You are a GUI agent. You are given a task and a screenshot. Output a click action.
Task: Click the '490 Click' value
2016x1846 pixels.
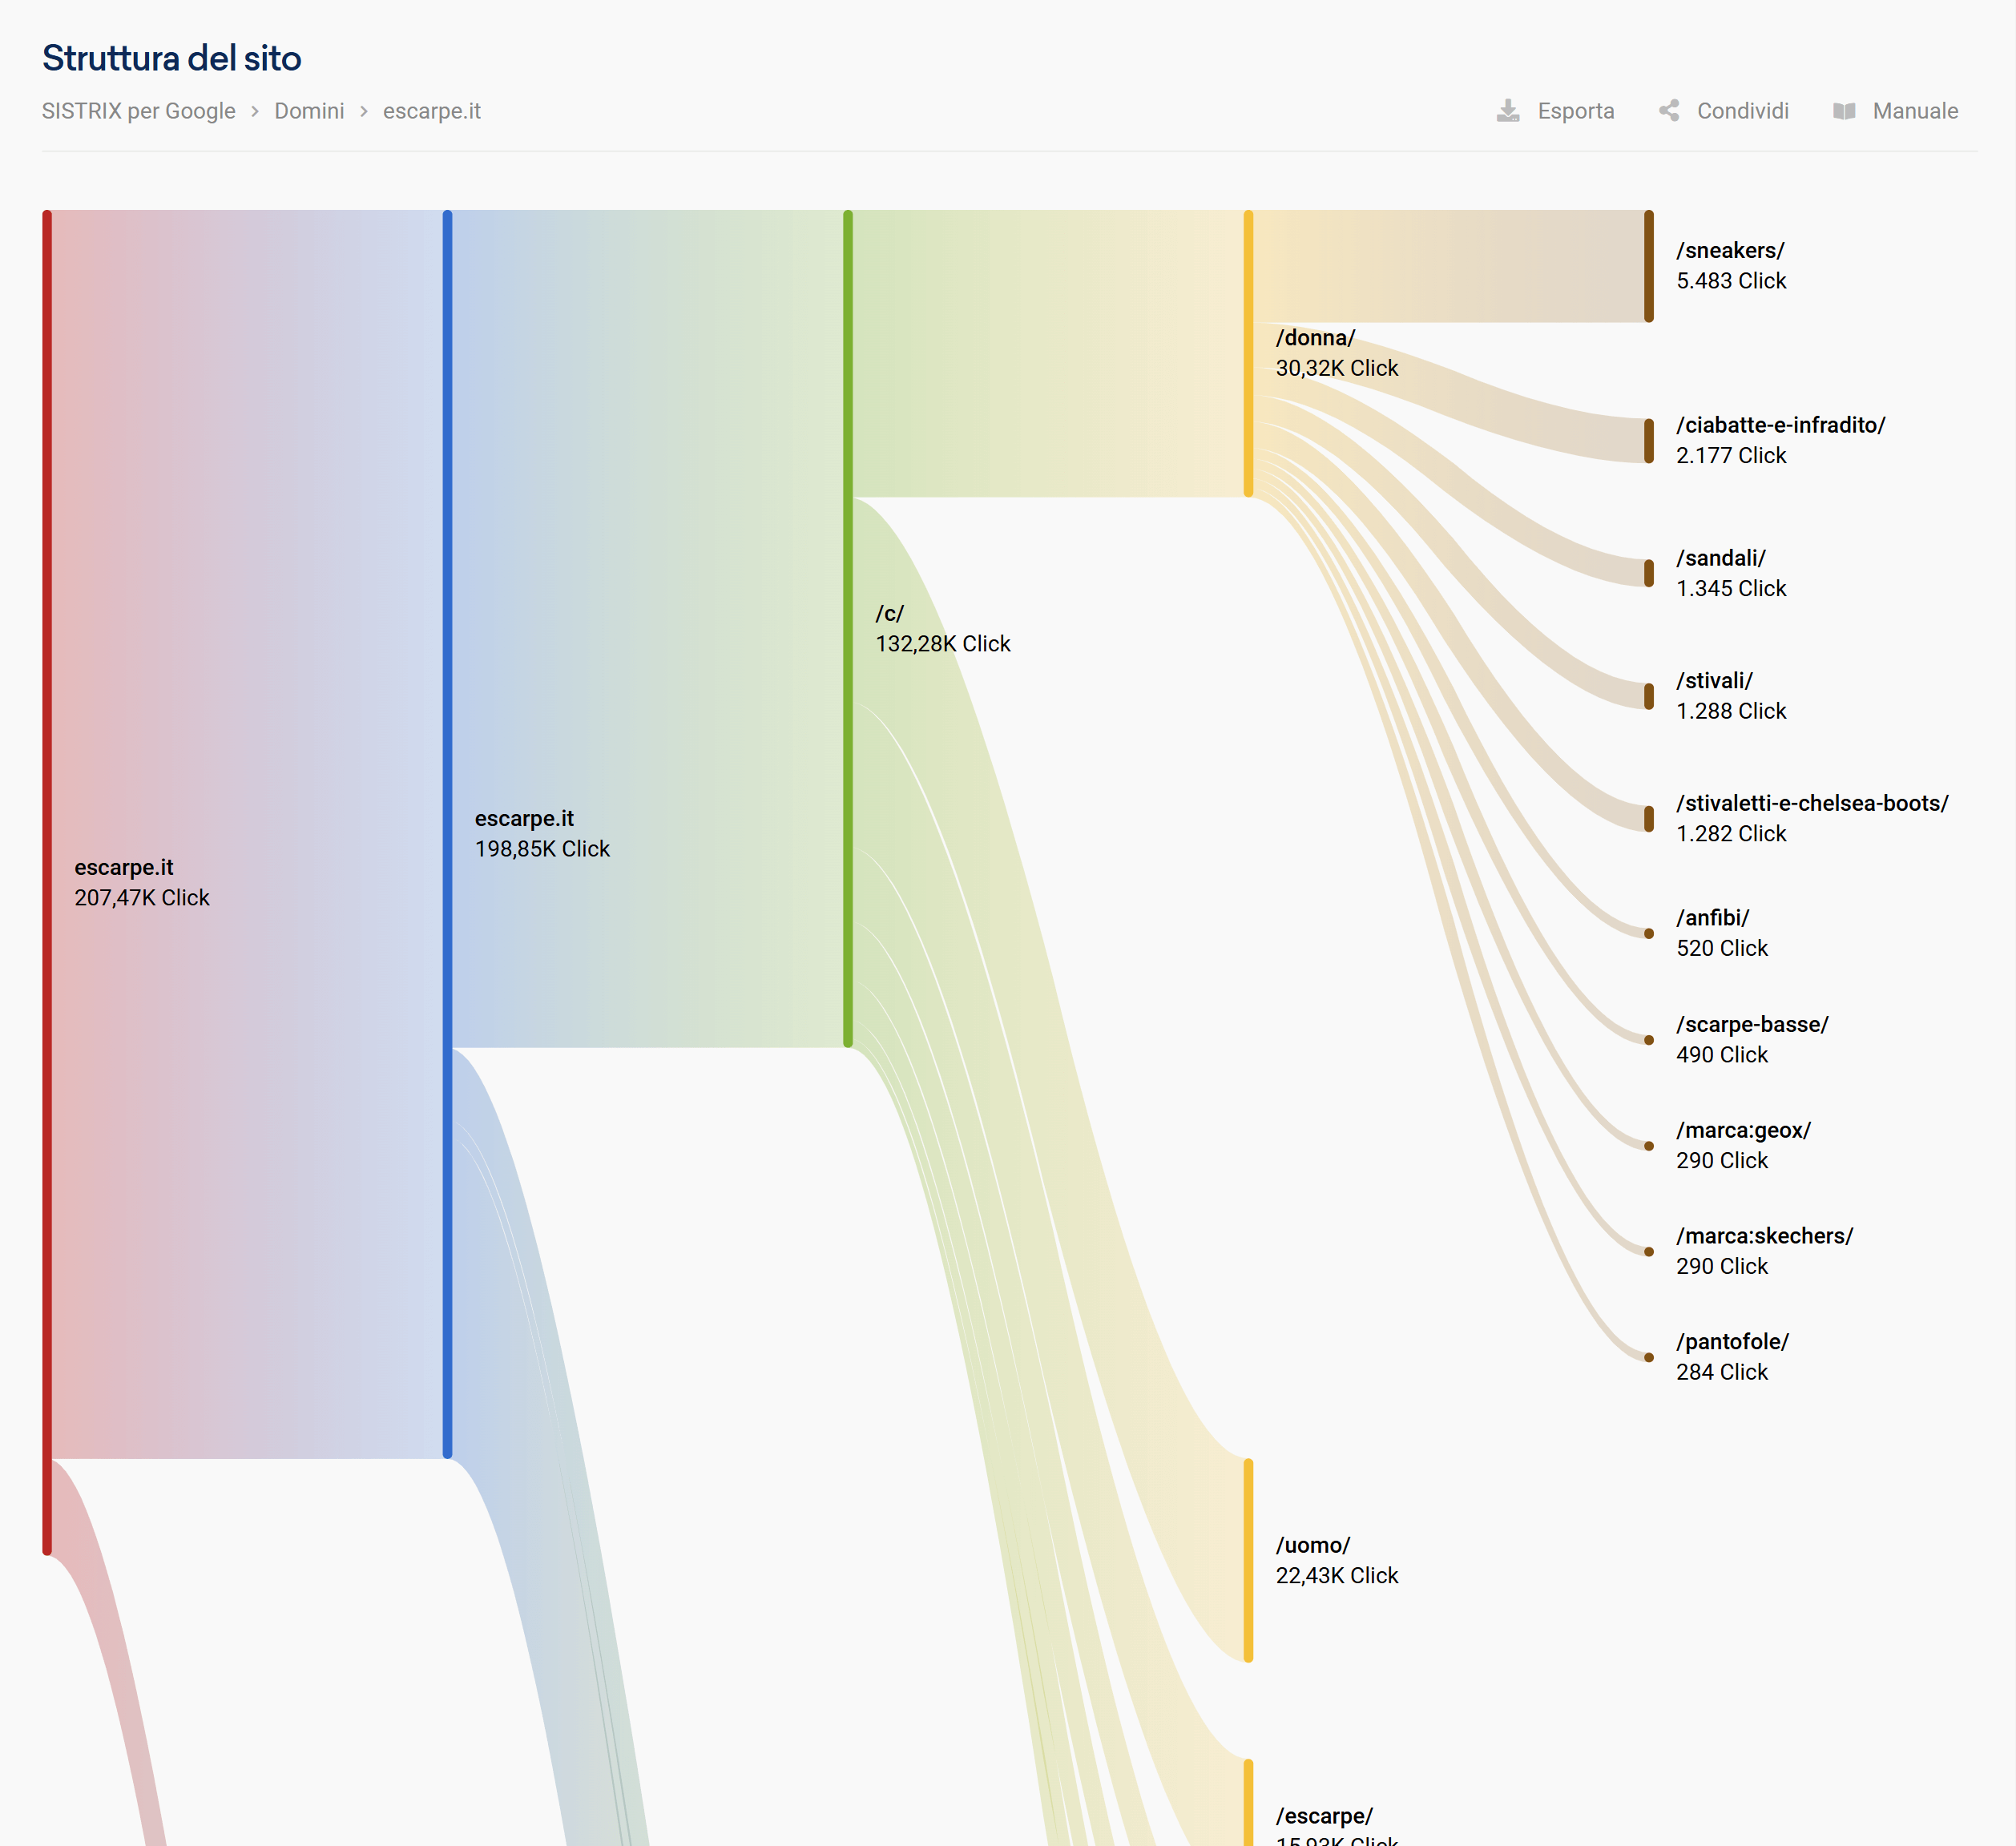point(1722,1055)
